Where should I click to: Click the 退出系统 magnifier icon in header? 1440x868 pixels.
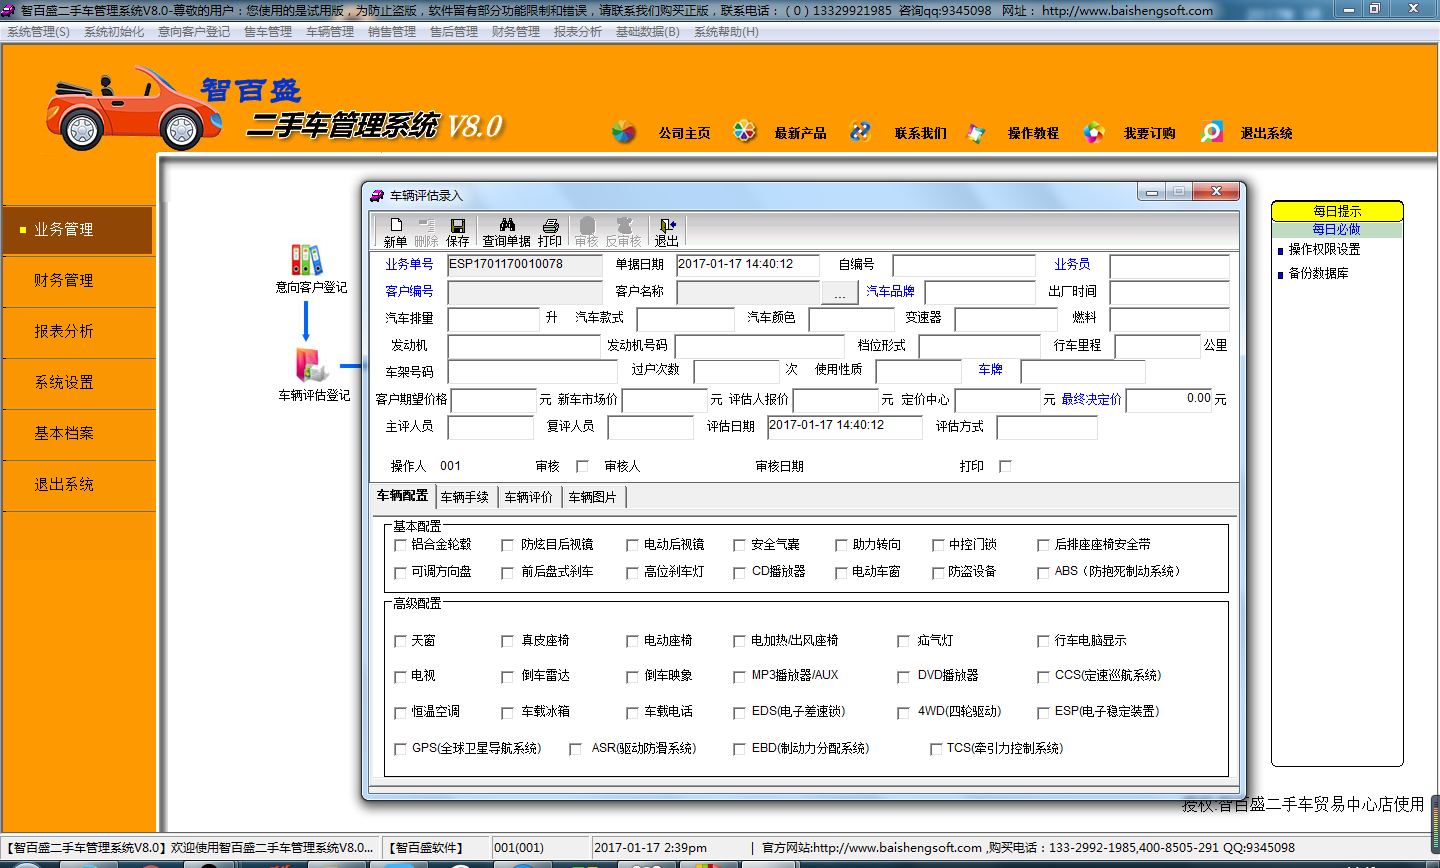[x=1212, y=132]
